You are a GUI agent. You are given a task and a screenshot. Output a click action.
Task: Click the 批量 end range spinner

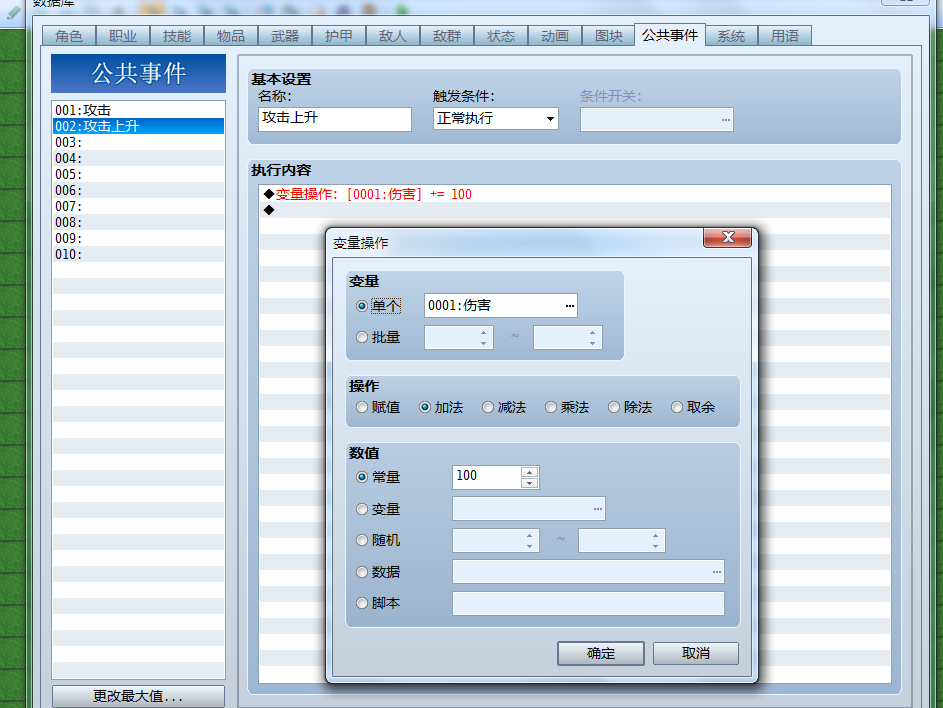(x=567, y=337)
